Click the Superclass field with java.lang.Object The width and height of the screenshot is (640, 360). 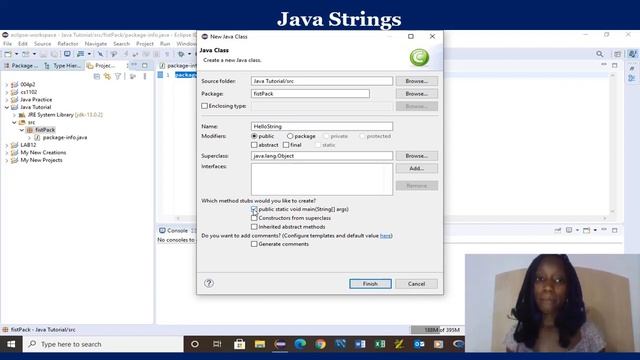pos(322,156)
